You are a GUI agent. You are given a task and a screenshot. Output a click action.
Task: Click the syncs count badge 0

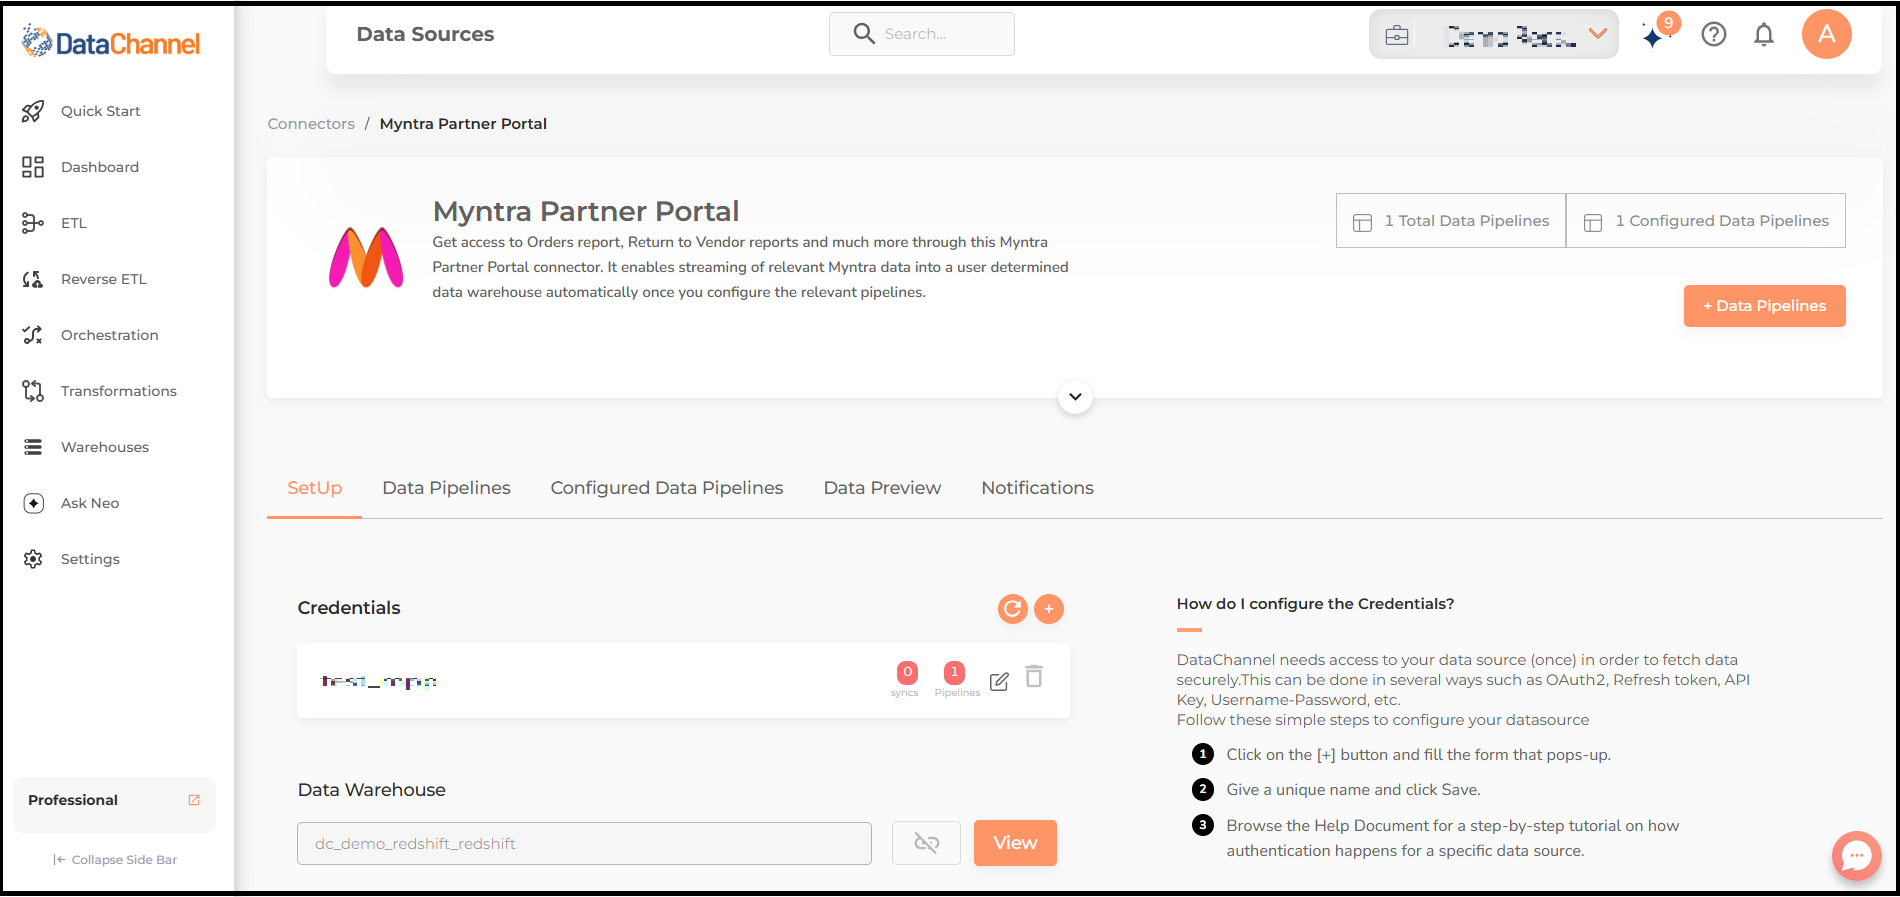tap(907, 673)
